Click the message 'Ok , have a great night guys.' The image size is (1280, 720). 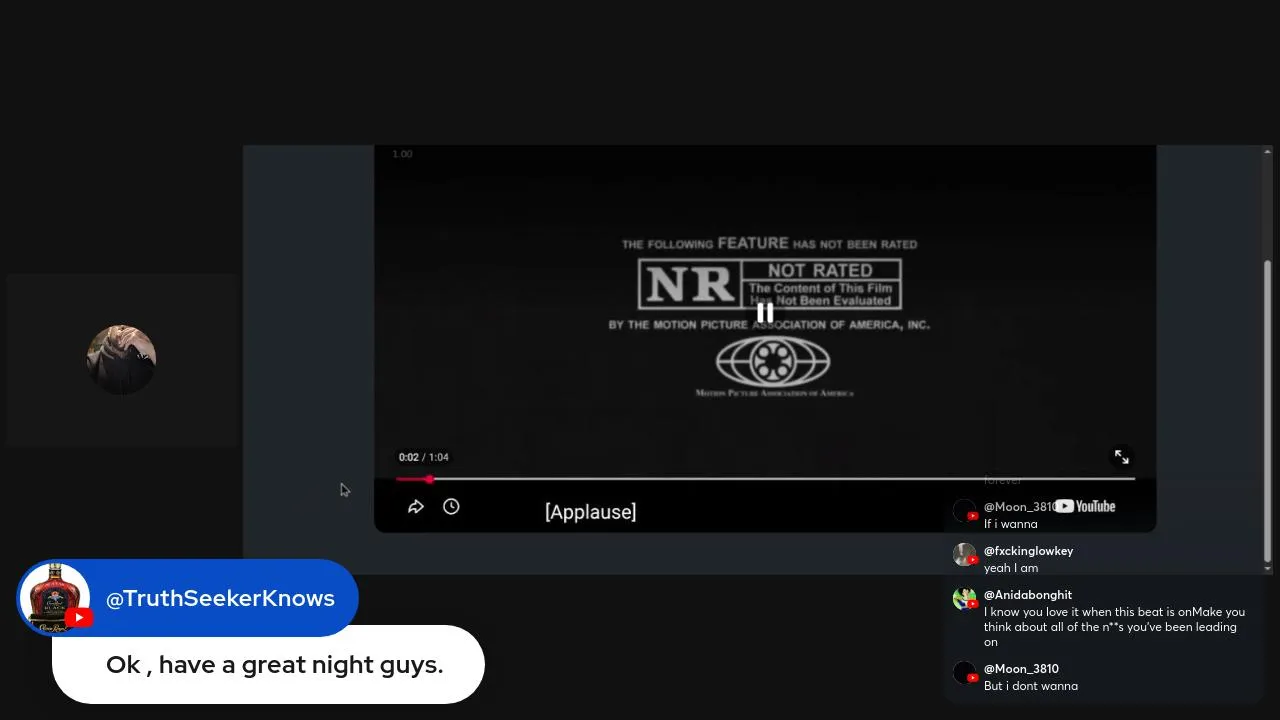point(274,665)
